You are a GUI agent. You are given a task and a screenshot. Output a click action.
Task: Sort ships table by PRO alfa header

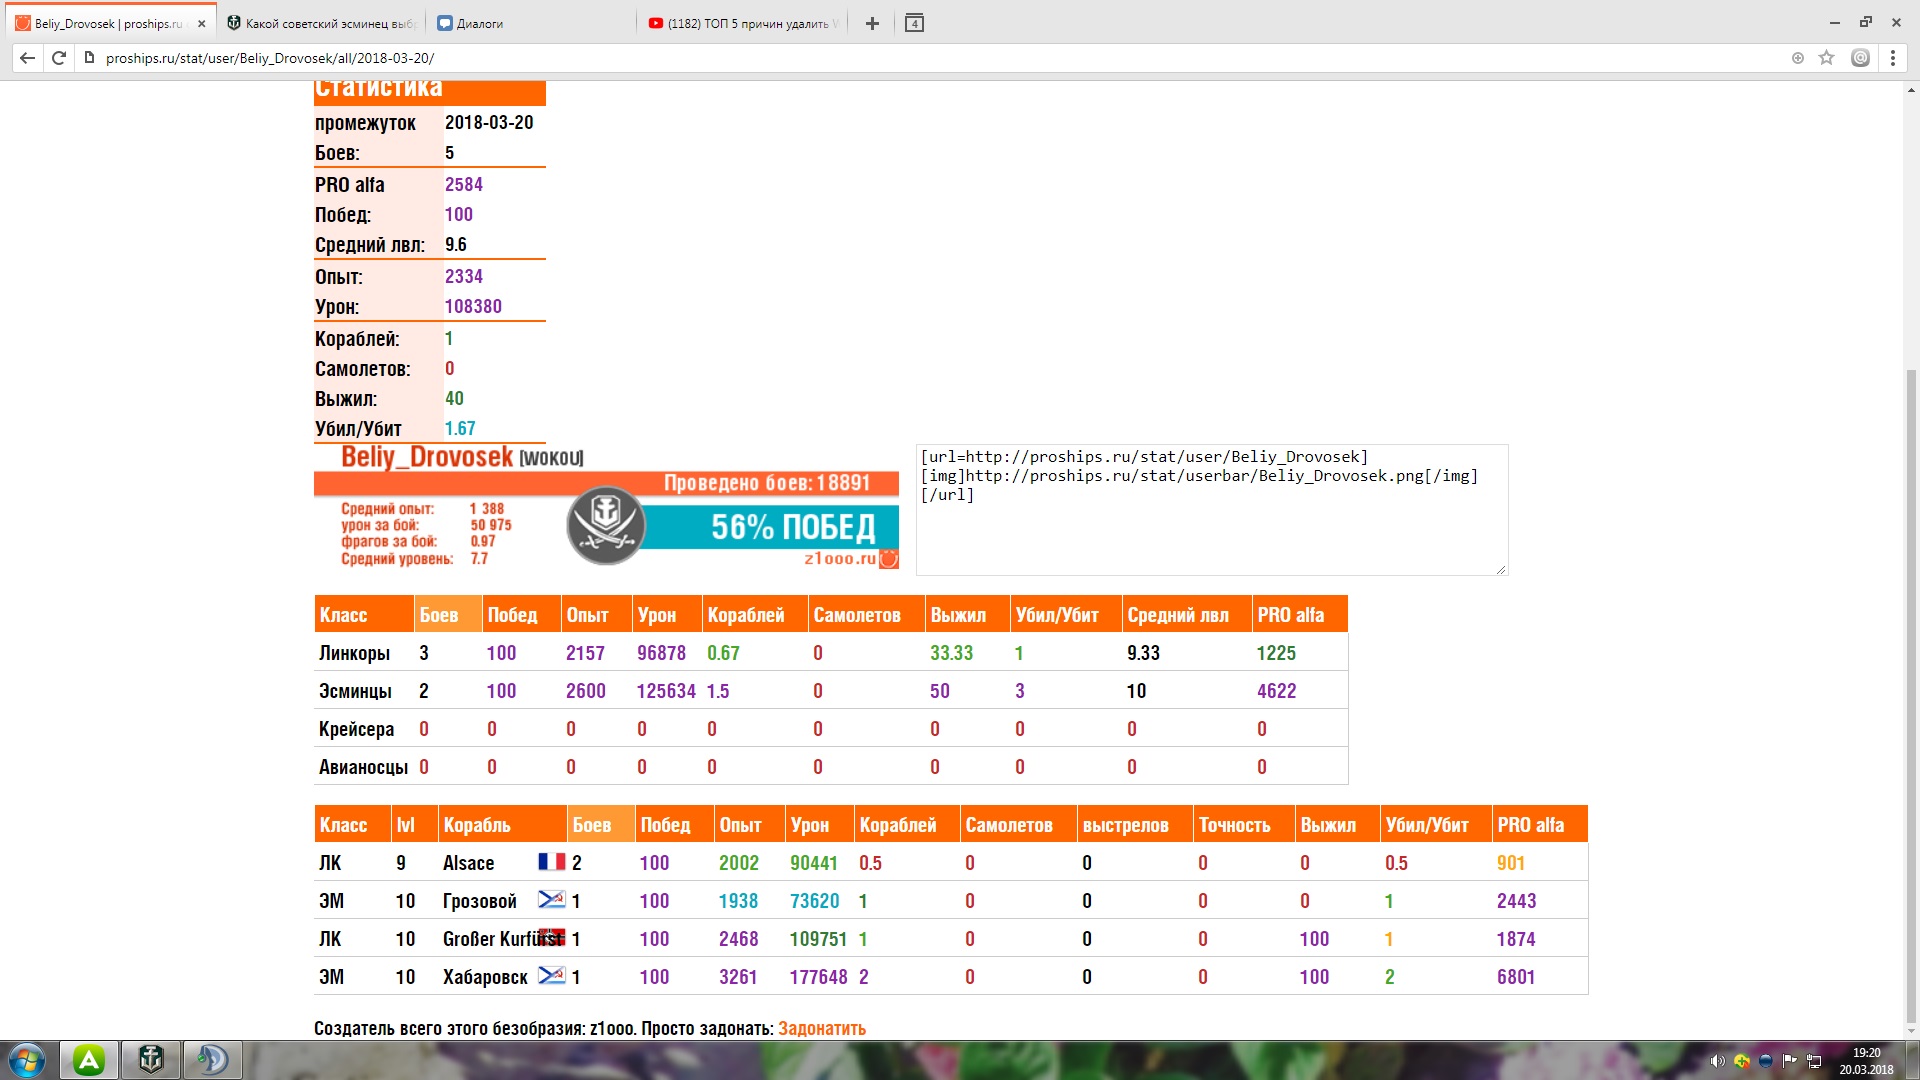[x=1530, y=825]
